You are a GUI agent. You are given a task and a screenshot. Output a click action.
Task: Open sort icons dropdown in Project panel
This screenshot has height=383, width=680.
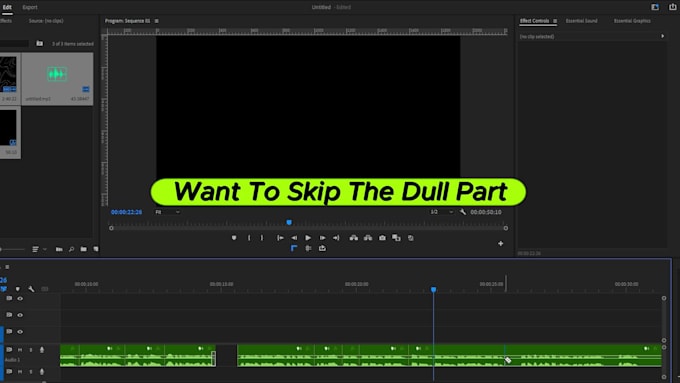pyautogui.click(x=39, y=249)
